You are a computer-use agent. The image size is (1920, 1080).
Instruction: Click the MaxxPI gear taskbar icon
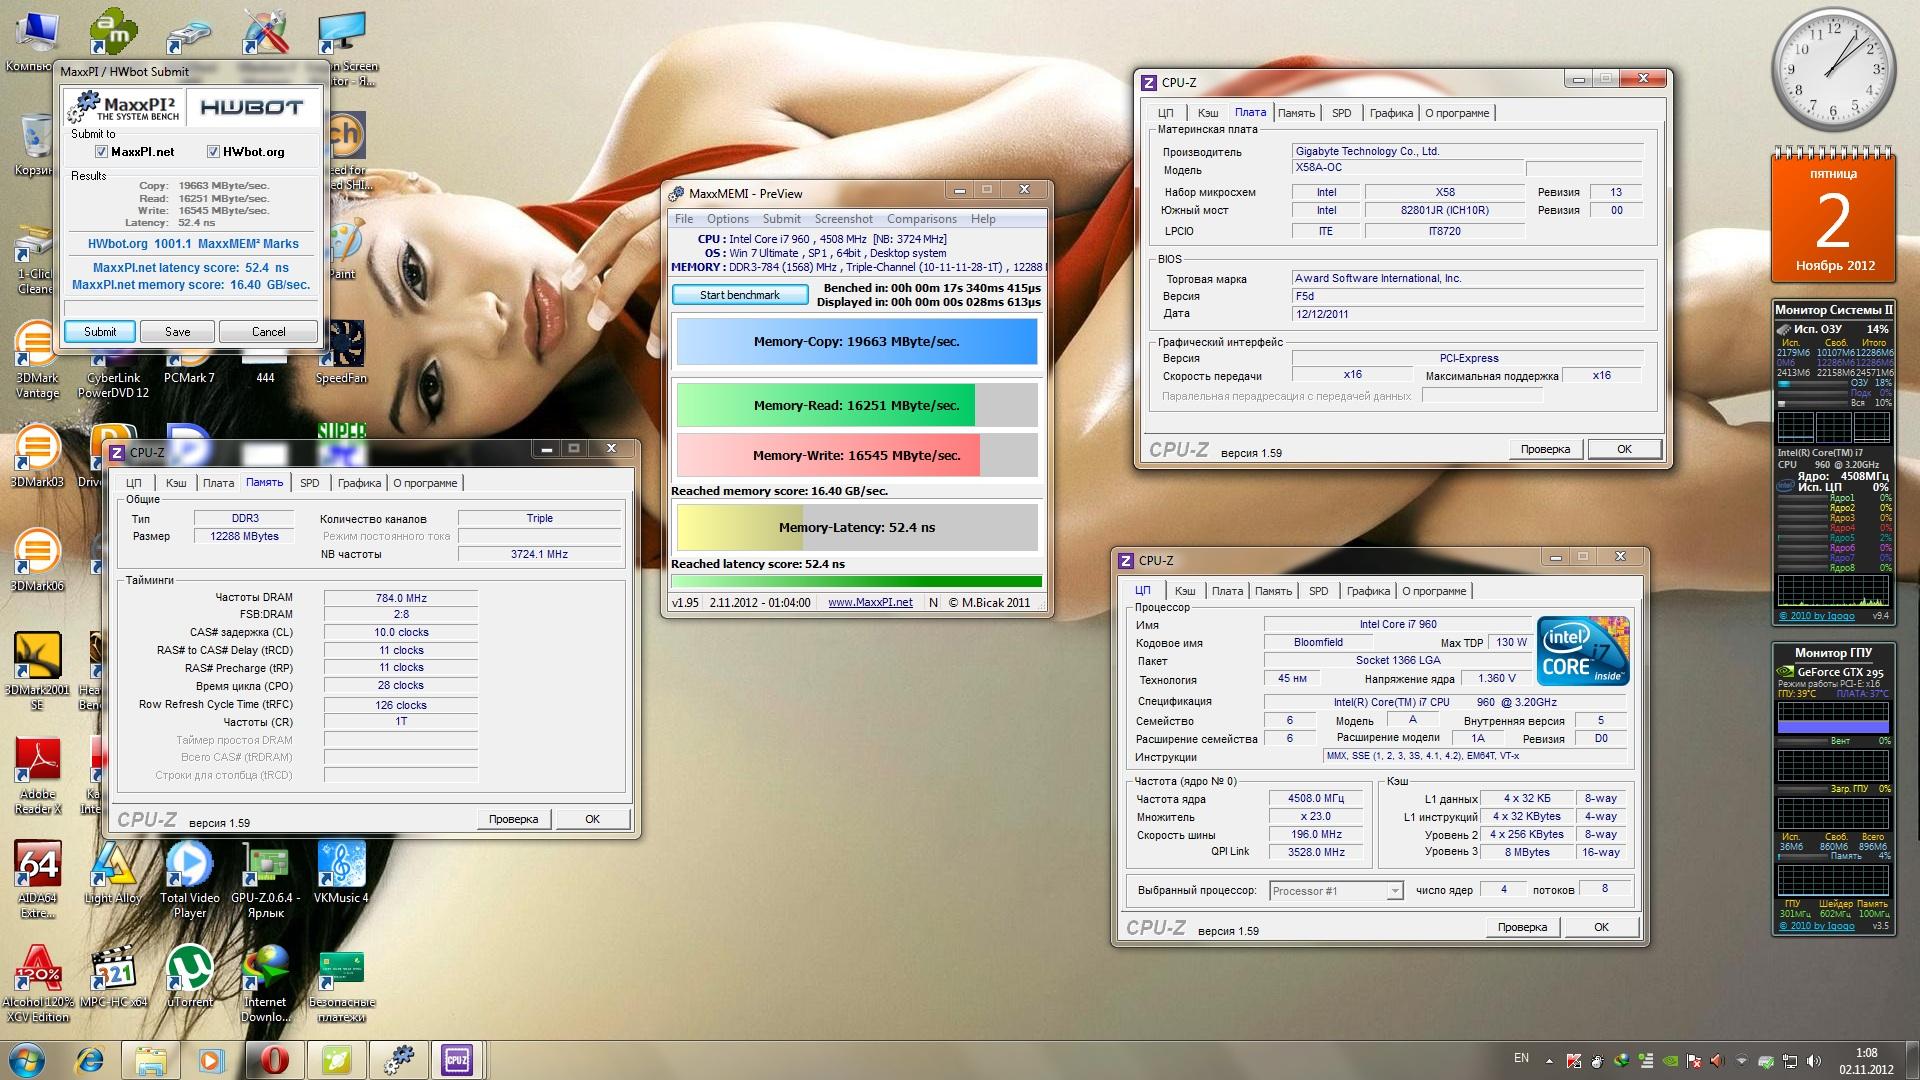click(398, 1060)
